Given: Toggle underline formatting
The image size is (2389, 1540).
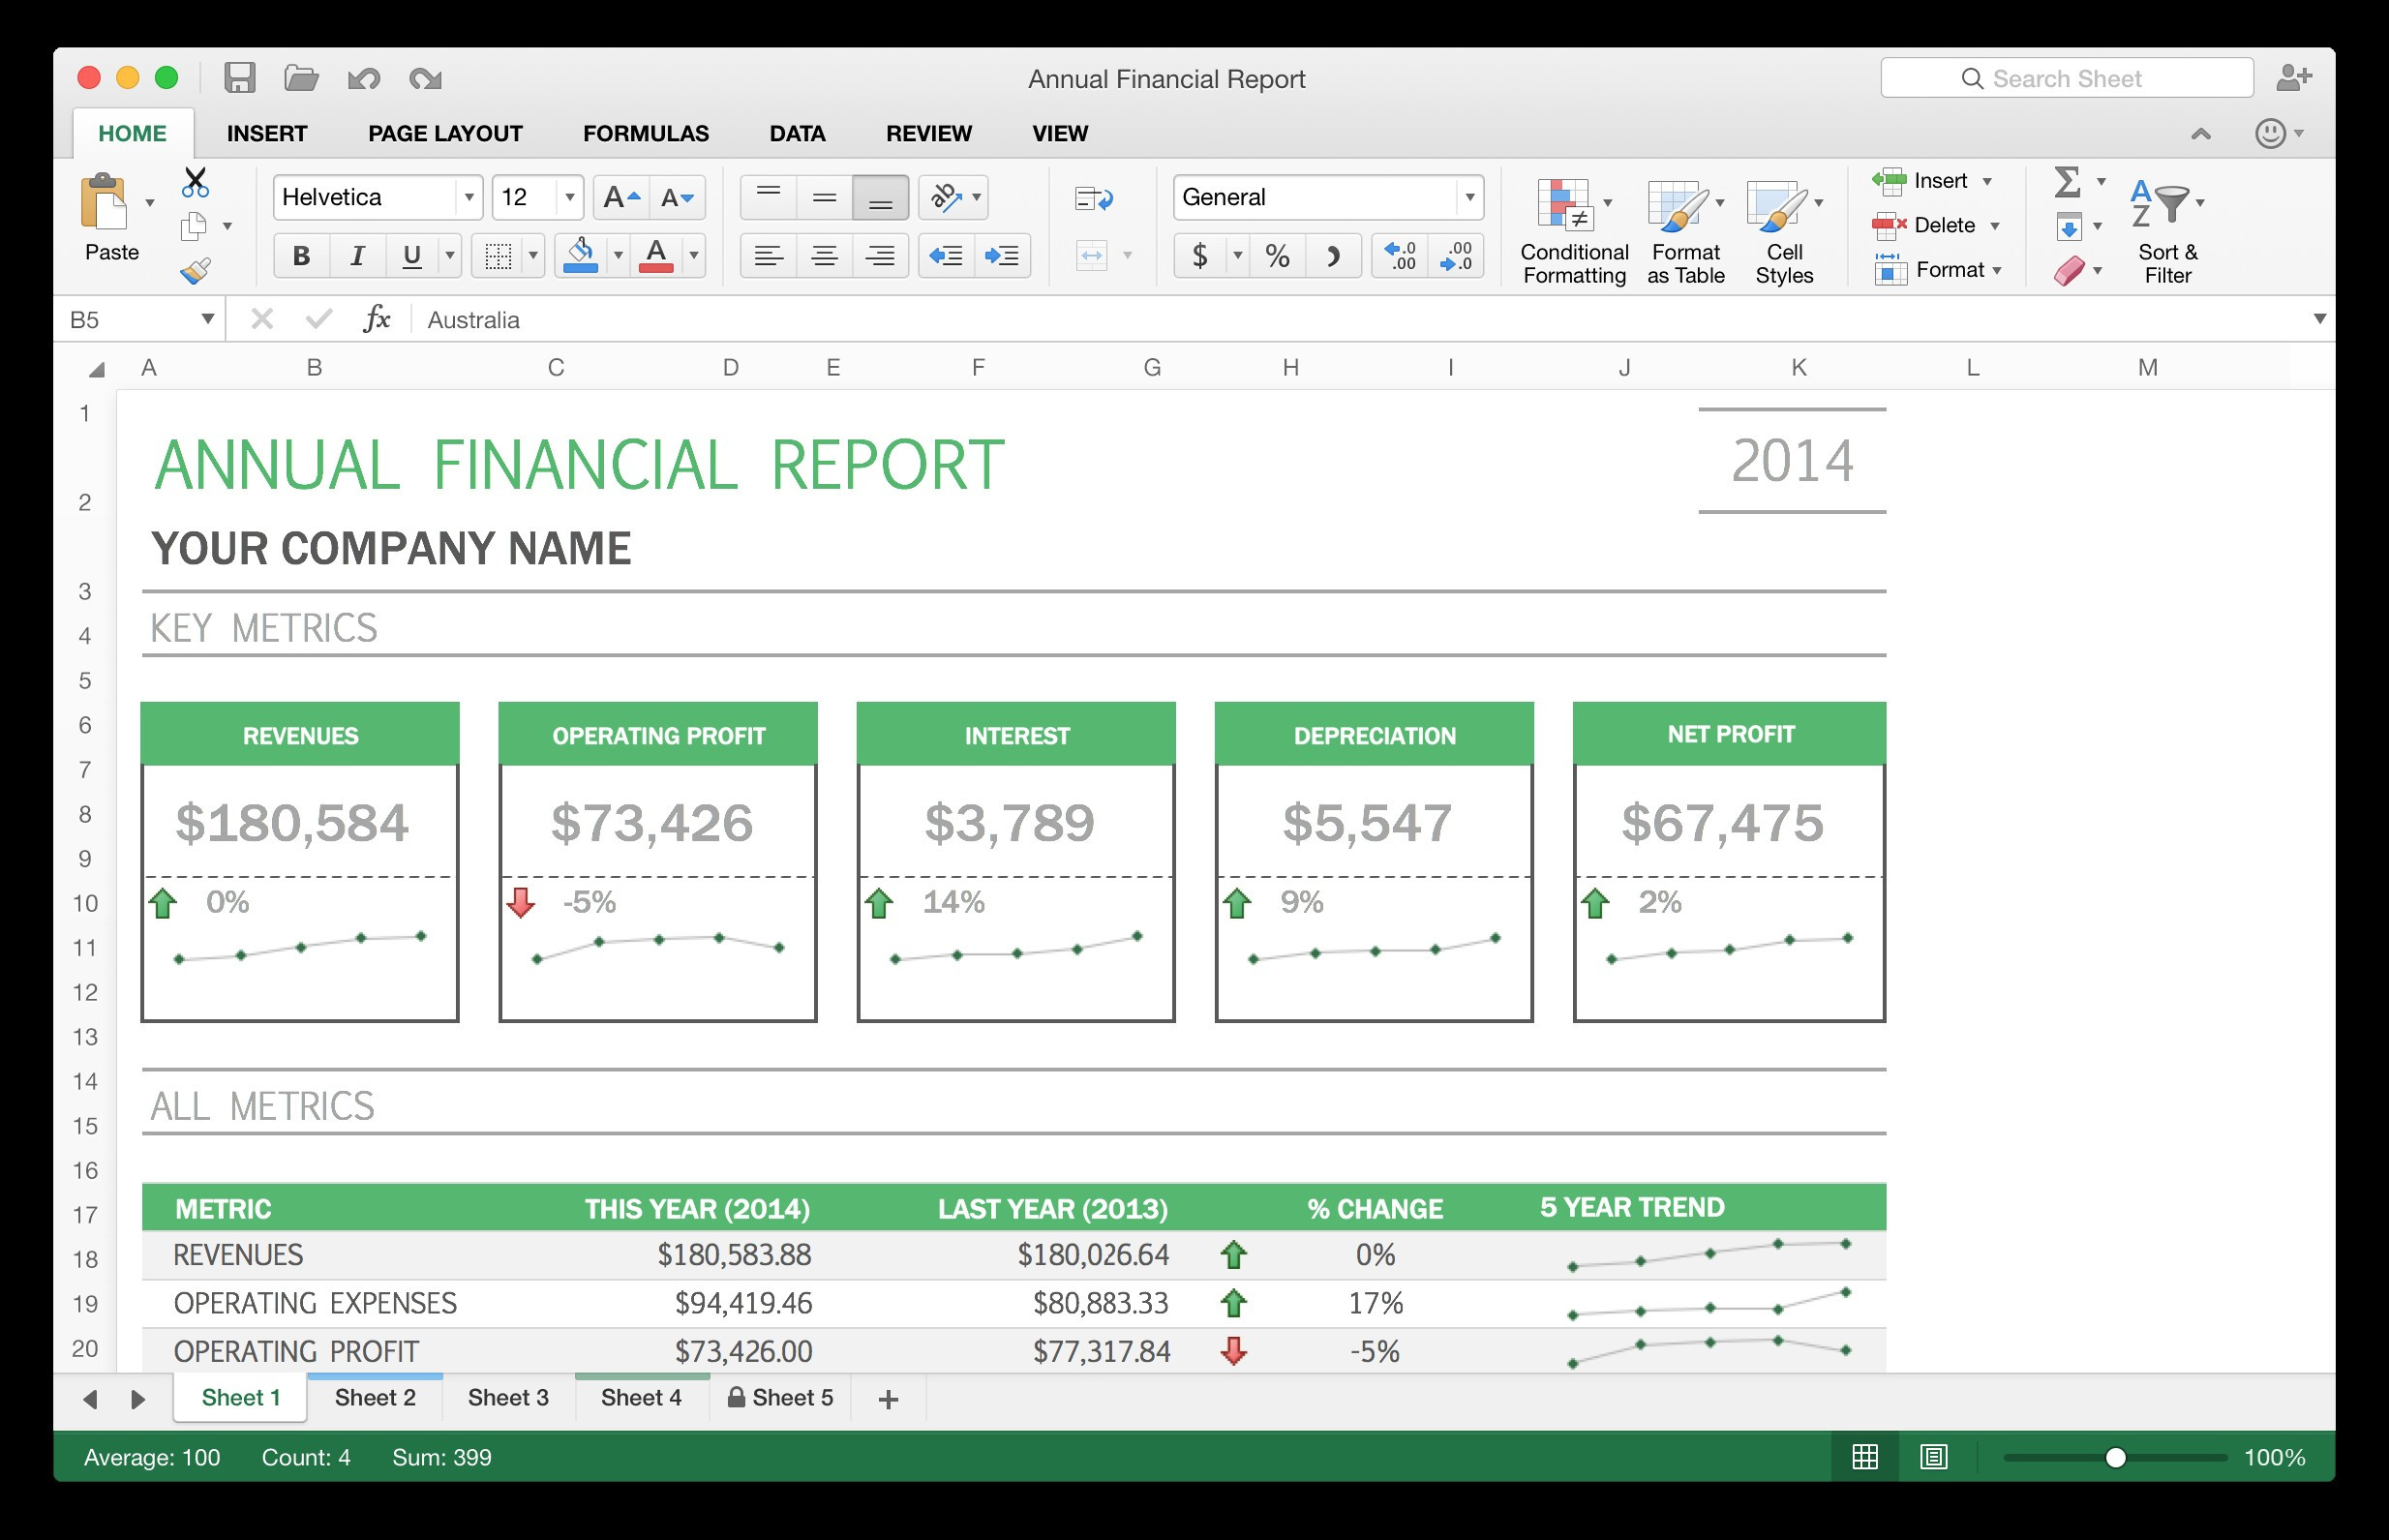Looking at the screenshot, I should tap(410, 255).
